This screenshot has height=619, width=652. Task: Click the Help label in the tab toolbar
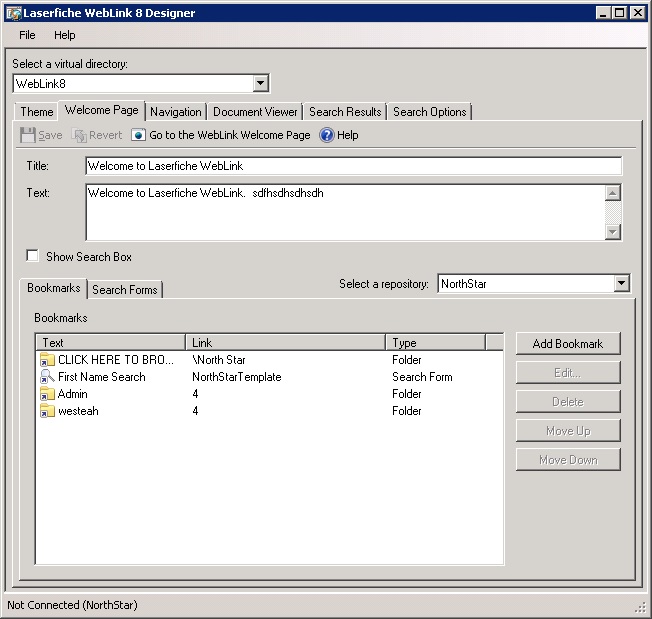pyautogui.click(x=348, y=135)
